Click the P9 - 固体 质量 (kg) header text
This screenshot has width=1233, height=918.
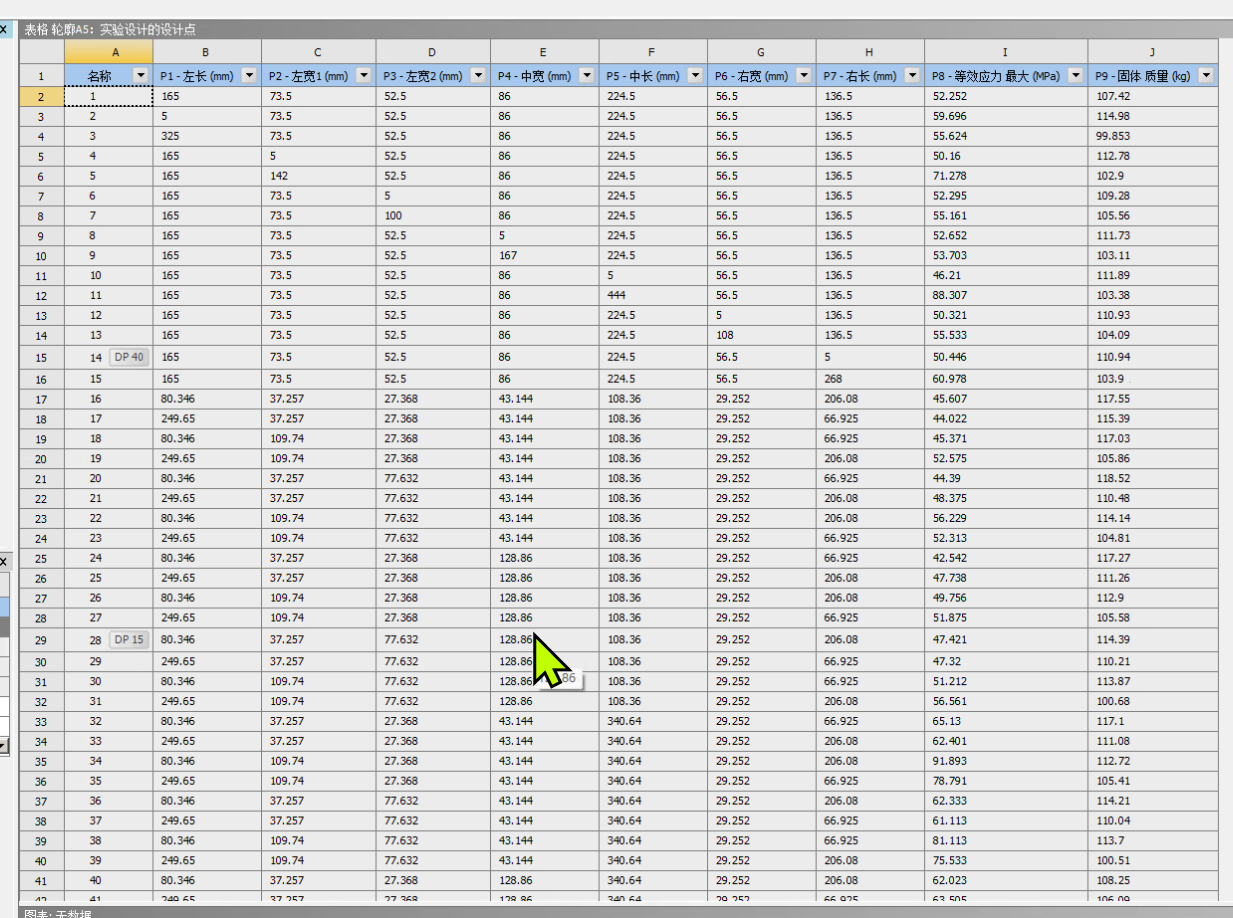coord(1143,76)
